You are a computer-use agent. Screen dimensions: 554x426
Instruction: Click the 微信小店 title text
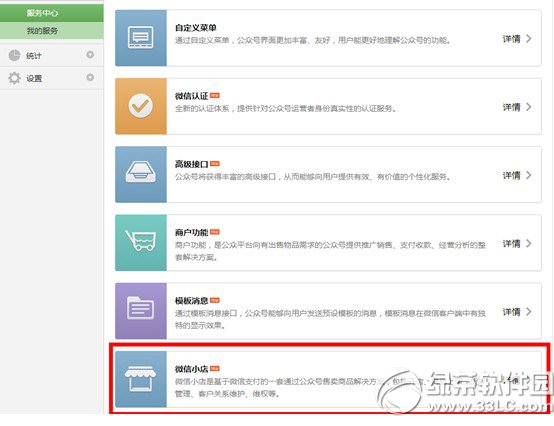tap(191, 369)
